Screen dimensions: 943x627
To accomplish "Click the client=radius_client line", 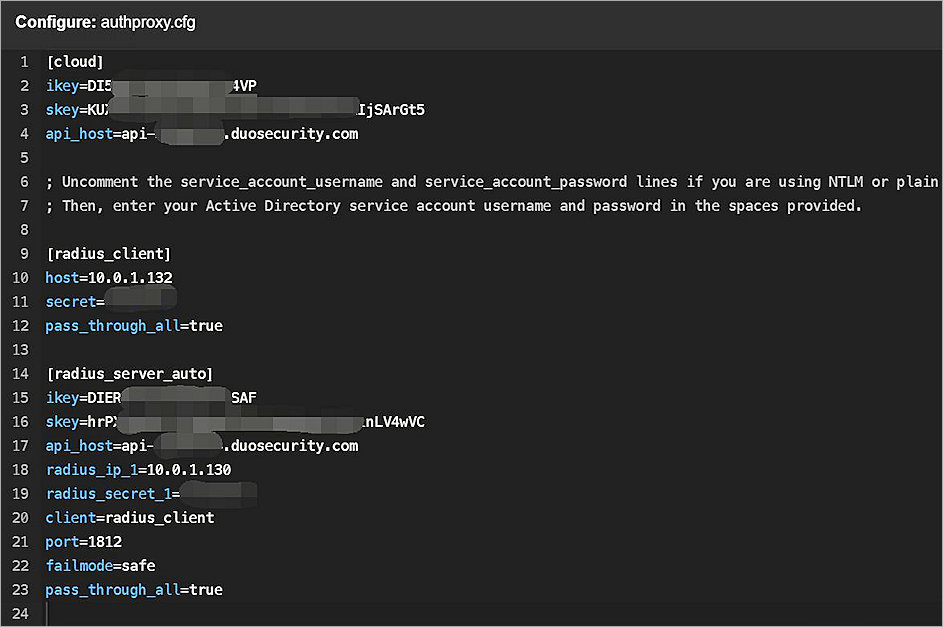I will click(130, 518).
